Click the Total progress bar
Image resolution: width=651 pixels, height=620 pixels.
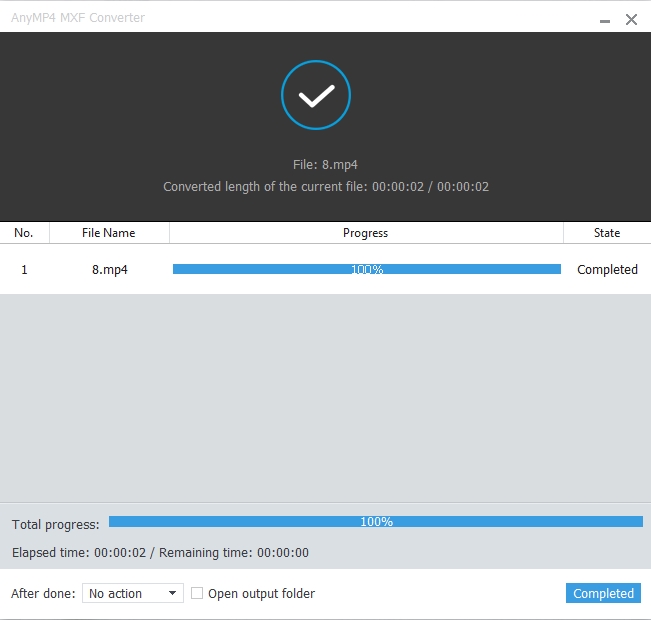point(375,522)
